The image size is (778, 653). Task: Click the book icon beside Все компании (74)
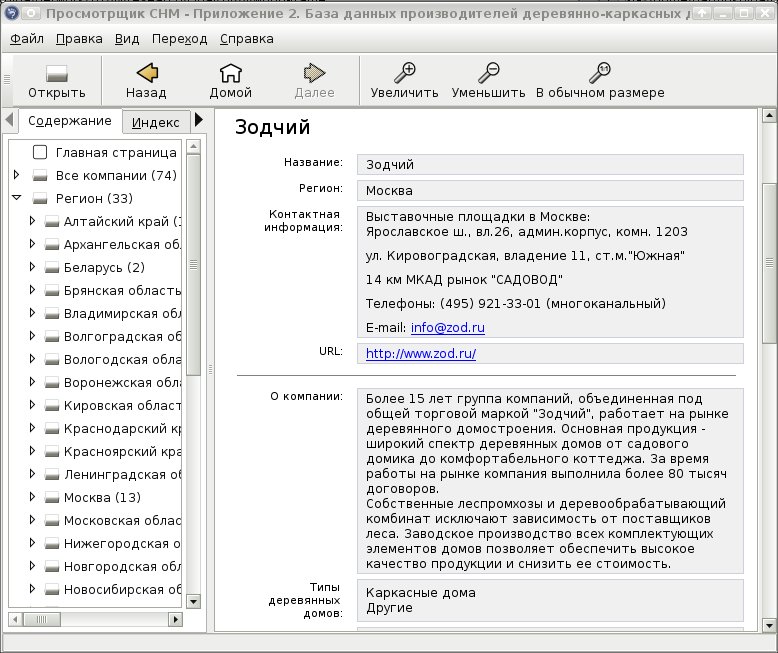(40, 175)
